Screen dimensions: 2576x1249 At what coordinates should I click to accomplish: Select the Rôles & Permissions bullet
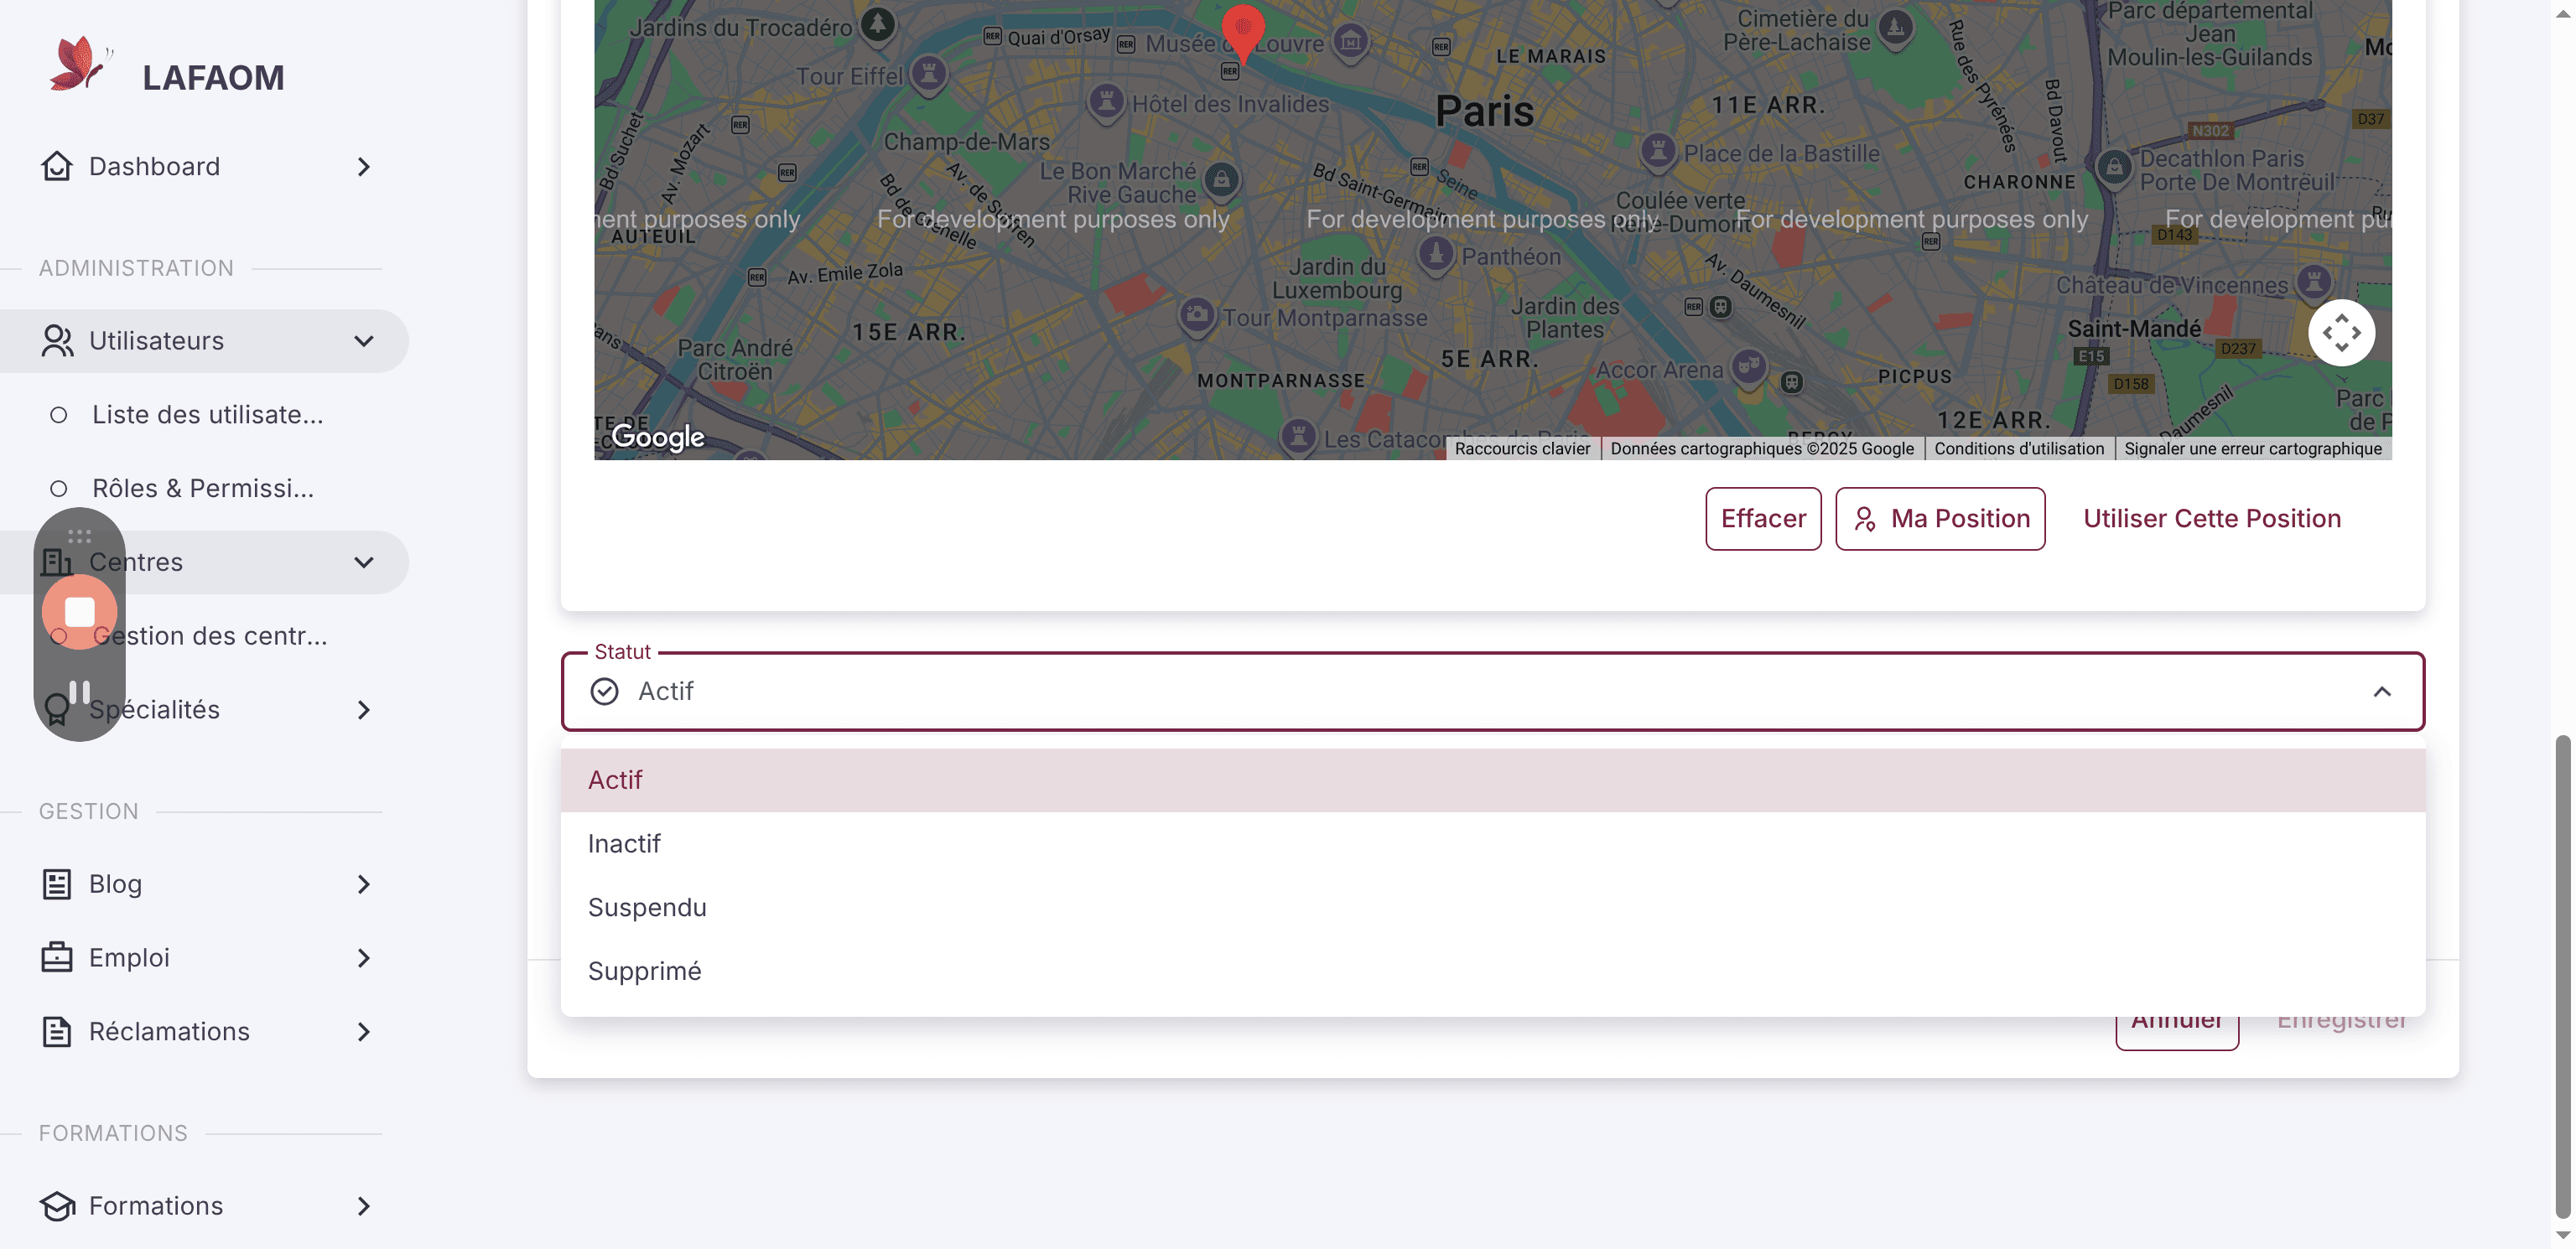pyautogui.click(x=59, y=489)
